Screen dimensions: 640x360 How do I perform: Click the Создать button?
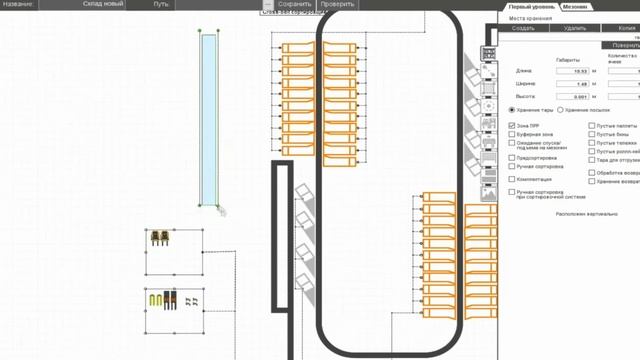[523, 28]
